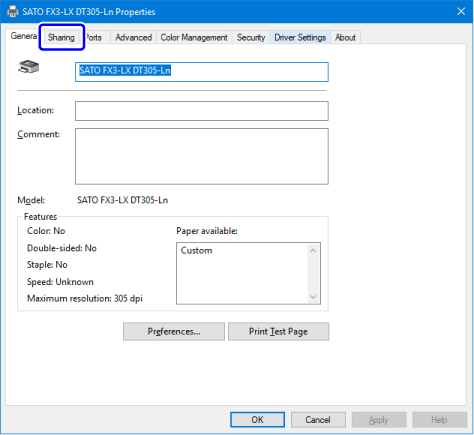474x435 pixels.
Task: Click into the Location text field
Action: pyautogui.click(x=202, y=111)
